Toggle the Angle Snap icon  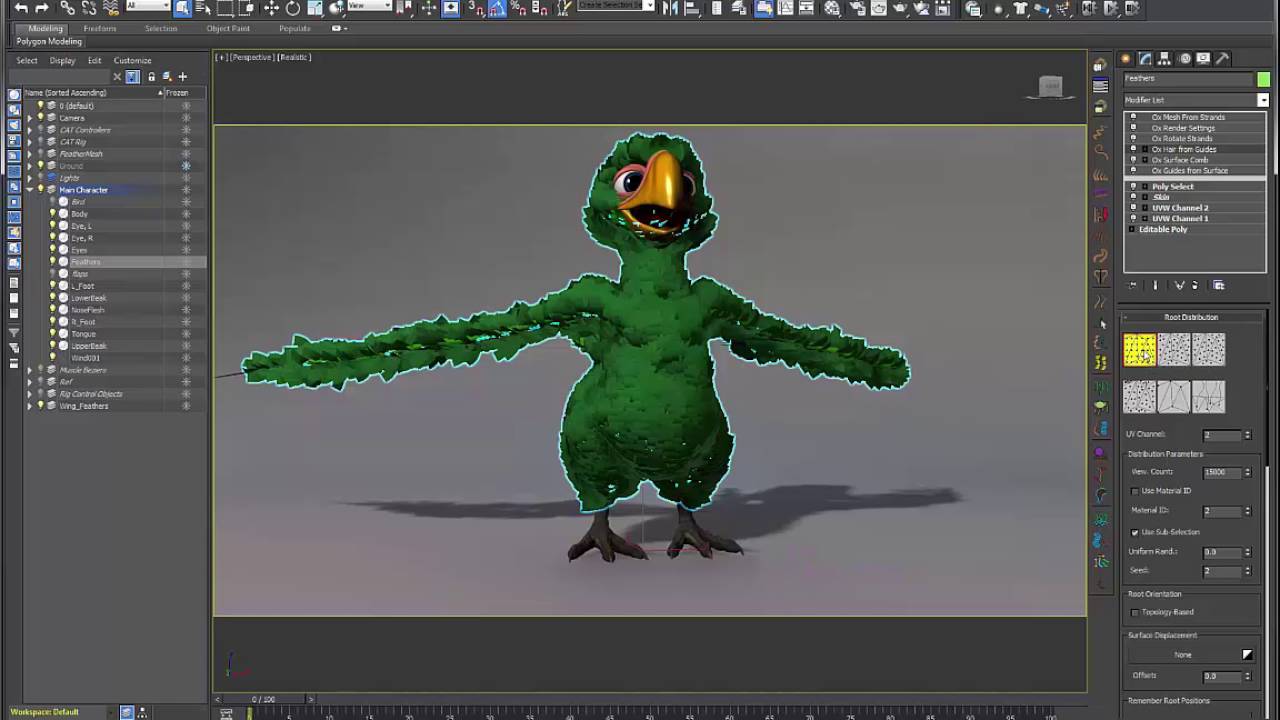(495, 8)
